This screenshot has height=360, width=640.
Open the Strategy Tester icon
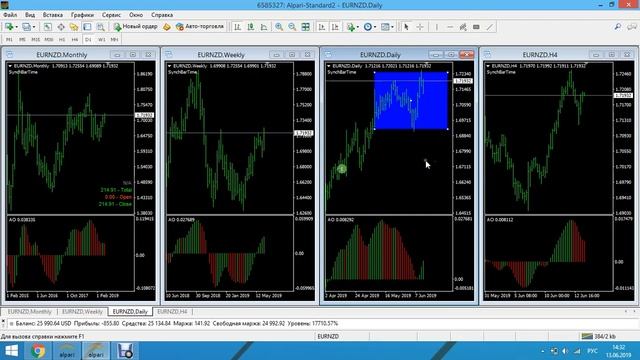tap(100, 27)
